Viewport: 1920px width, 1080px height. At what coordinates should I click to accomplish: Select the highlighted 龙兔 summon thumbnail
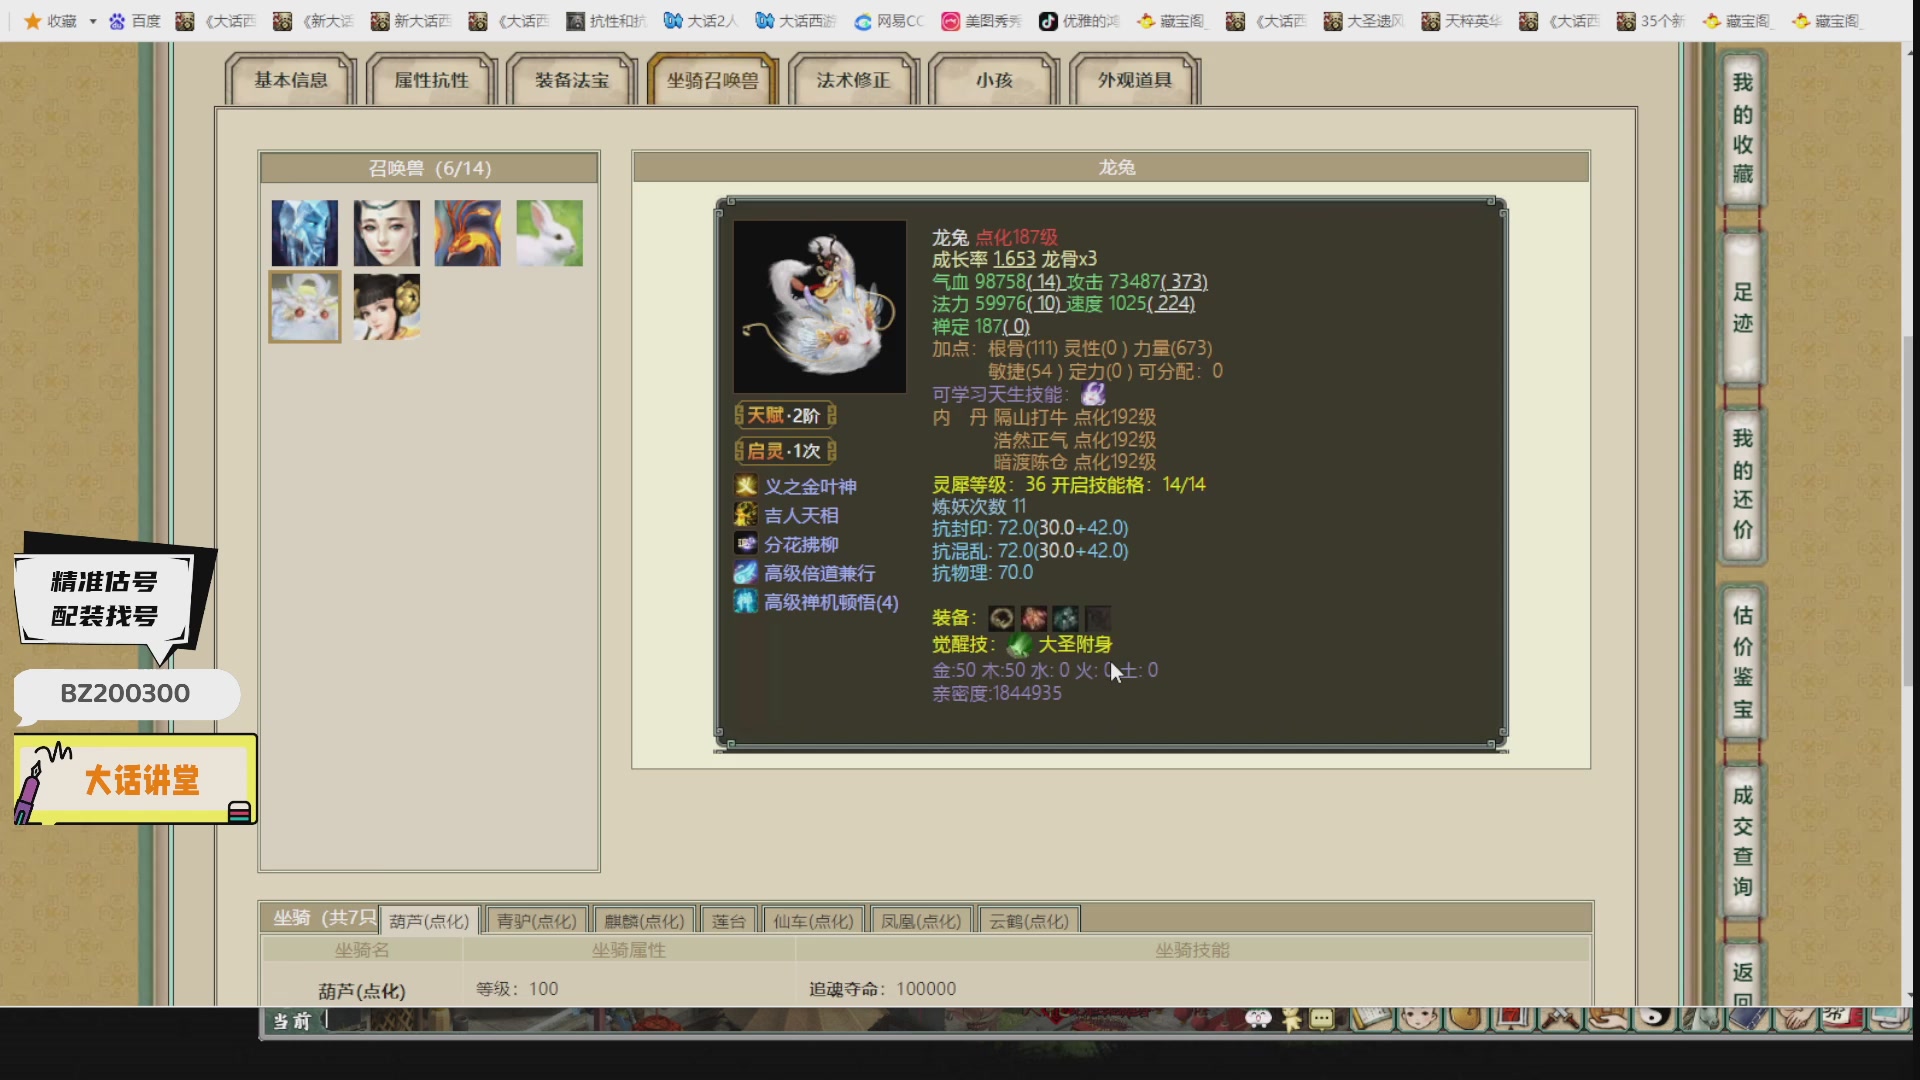[x=305, y=307]
